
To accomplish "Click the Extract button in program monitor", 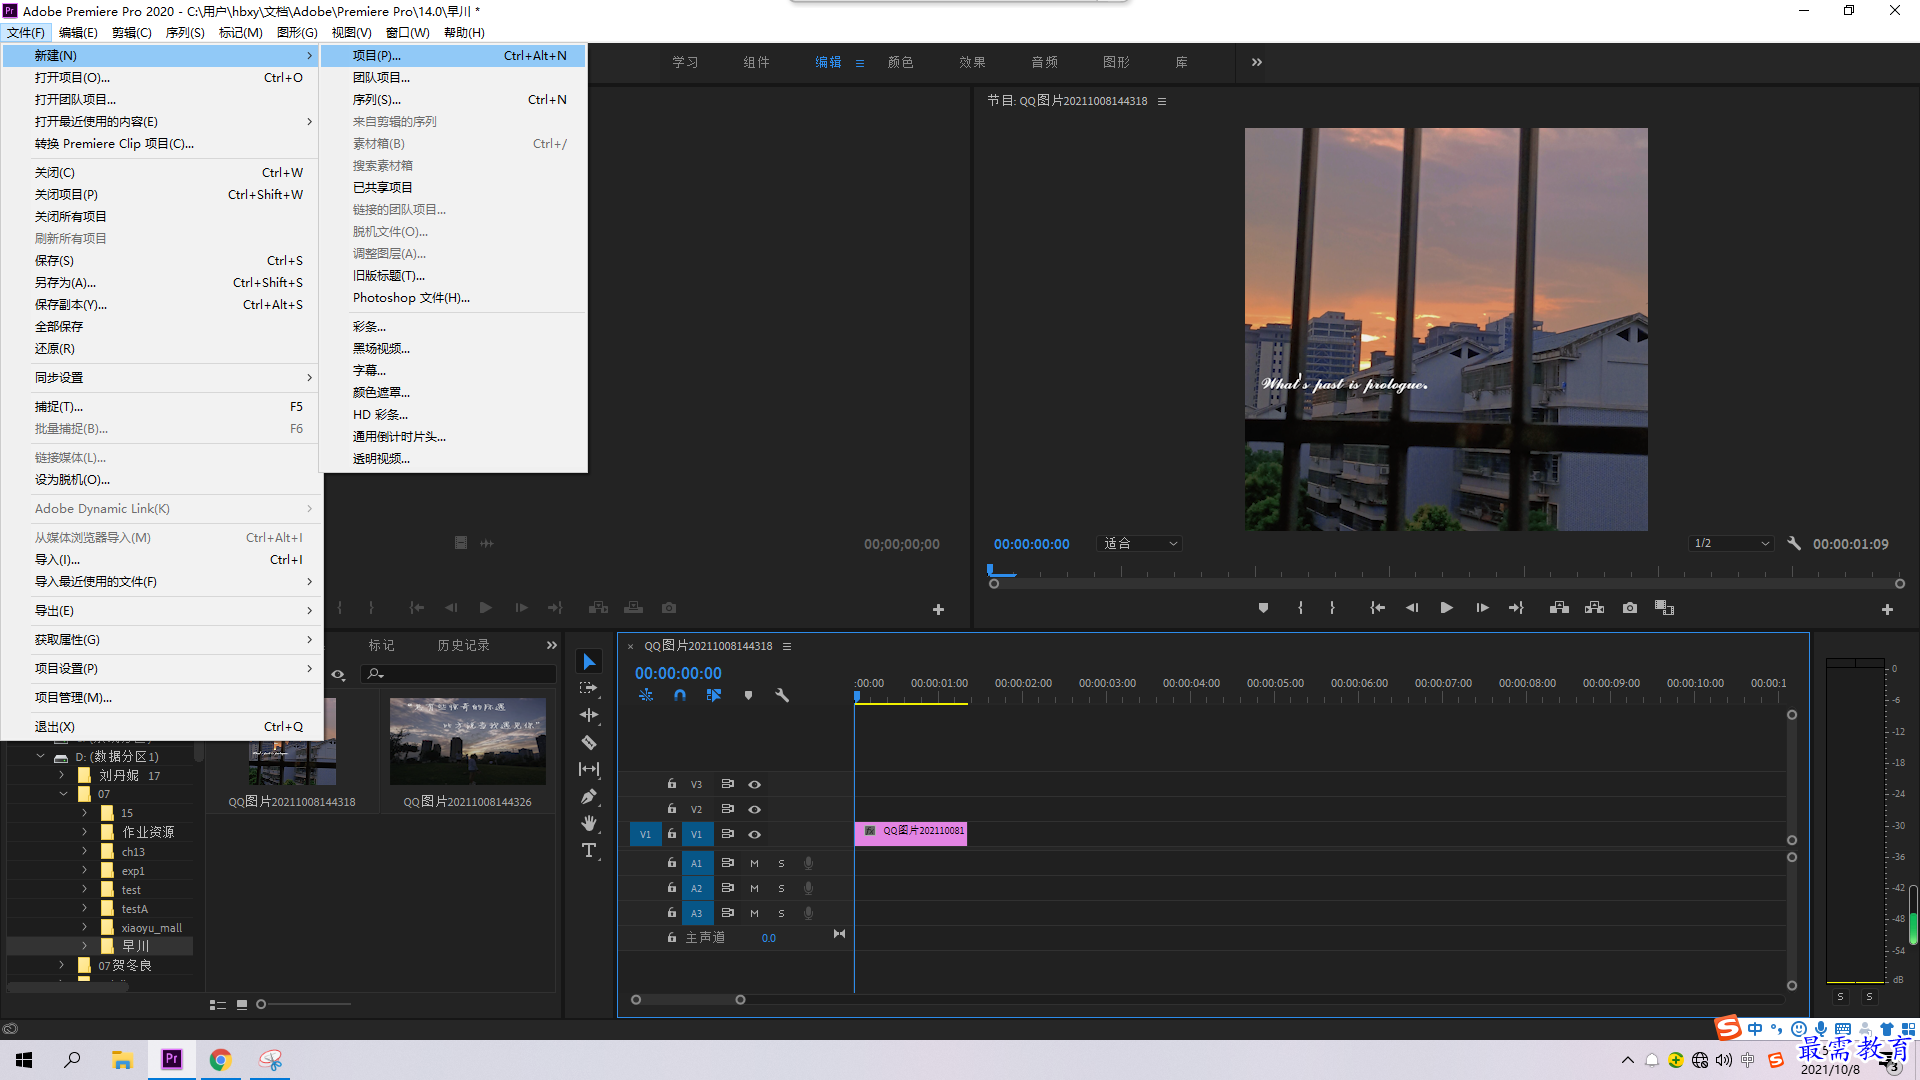I will (x=1594, y=608).
